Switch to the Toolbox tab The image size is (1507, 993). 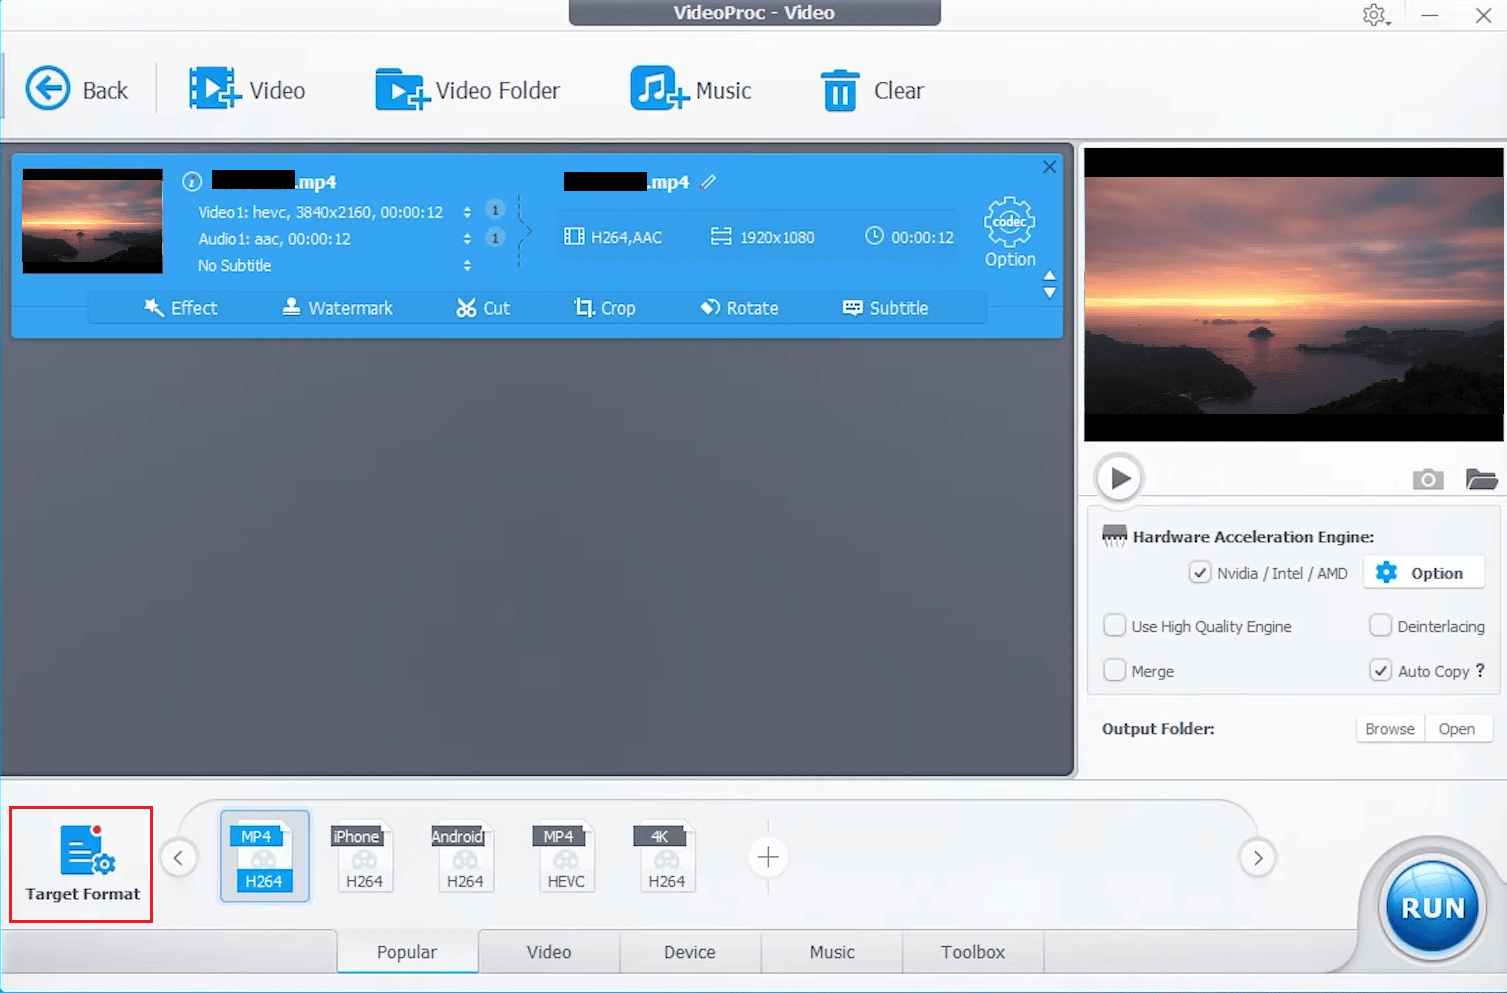coord(973,952)
